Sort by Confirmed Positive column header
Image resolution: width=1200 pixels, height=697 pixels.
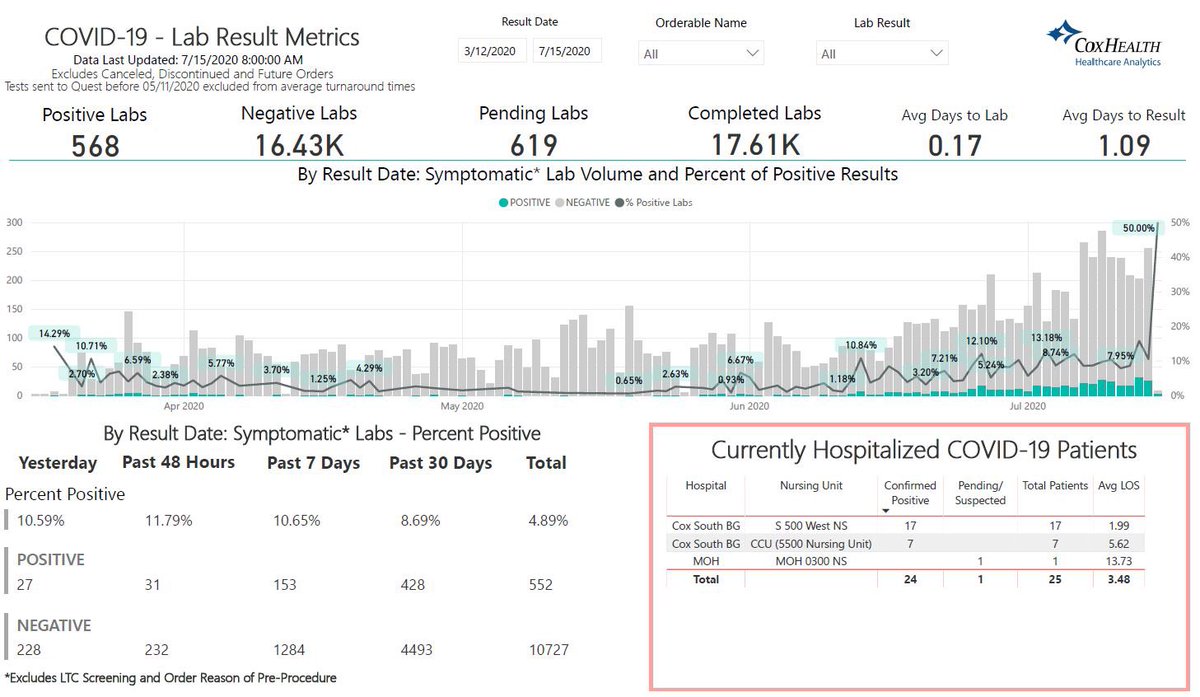910,492
